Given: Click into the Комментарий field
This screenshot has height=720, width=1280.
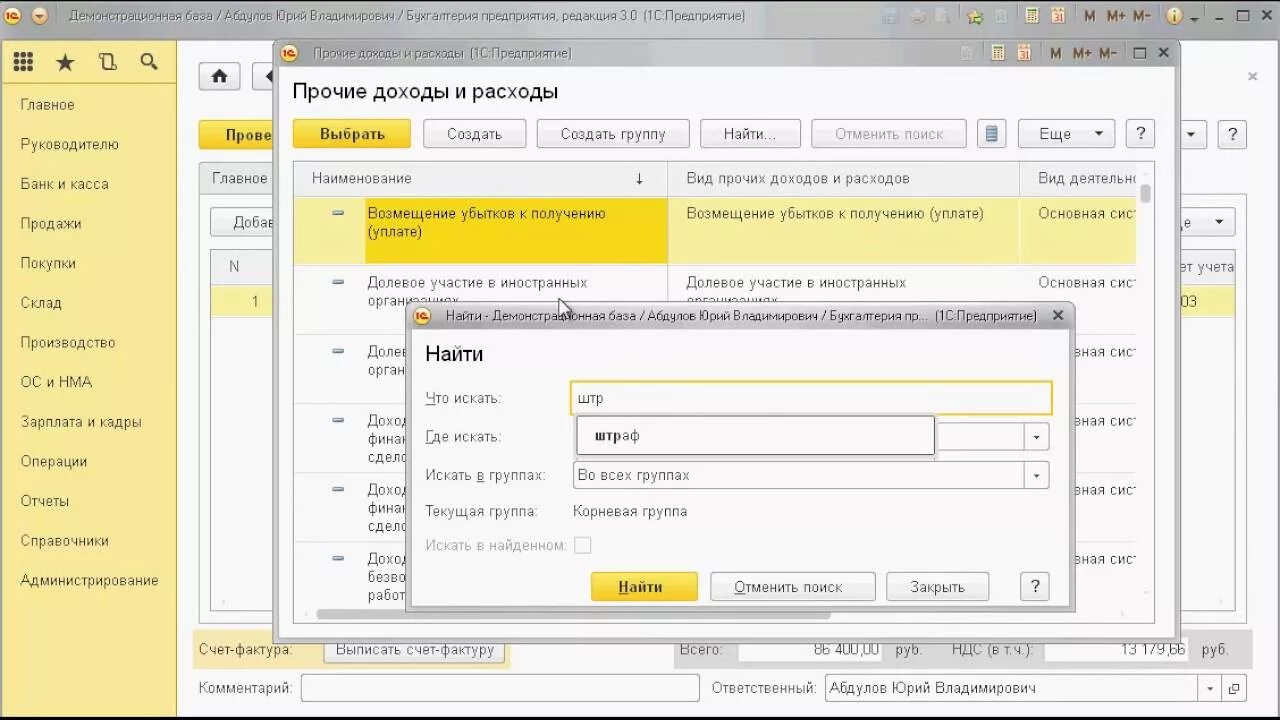Looking at the screenshot, I should pyautogui.click(x=500, y=688).
